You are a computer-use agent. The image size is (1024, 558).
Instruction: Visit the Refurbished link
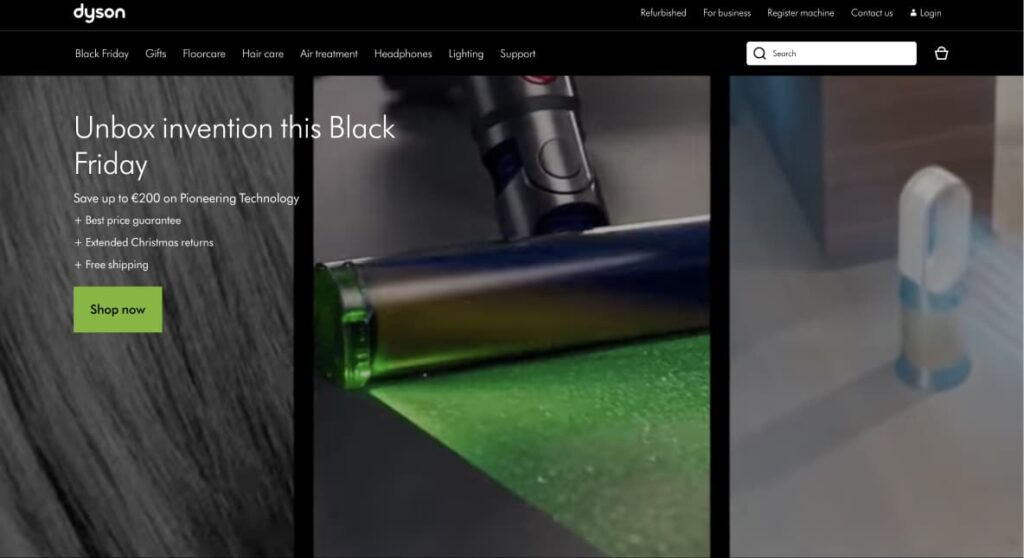pos(663,13)
